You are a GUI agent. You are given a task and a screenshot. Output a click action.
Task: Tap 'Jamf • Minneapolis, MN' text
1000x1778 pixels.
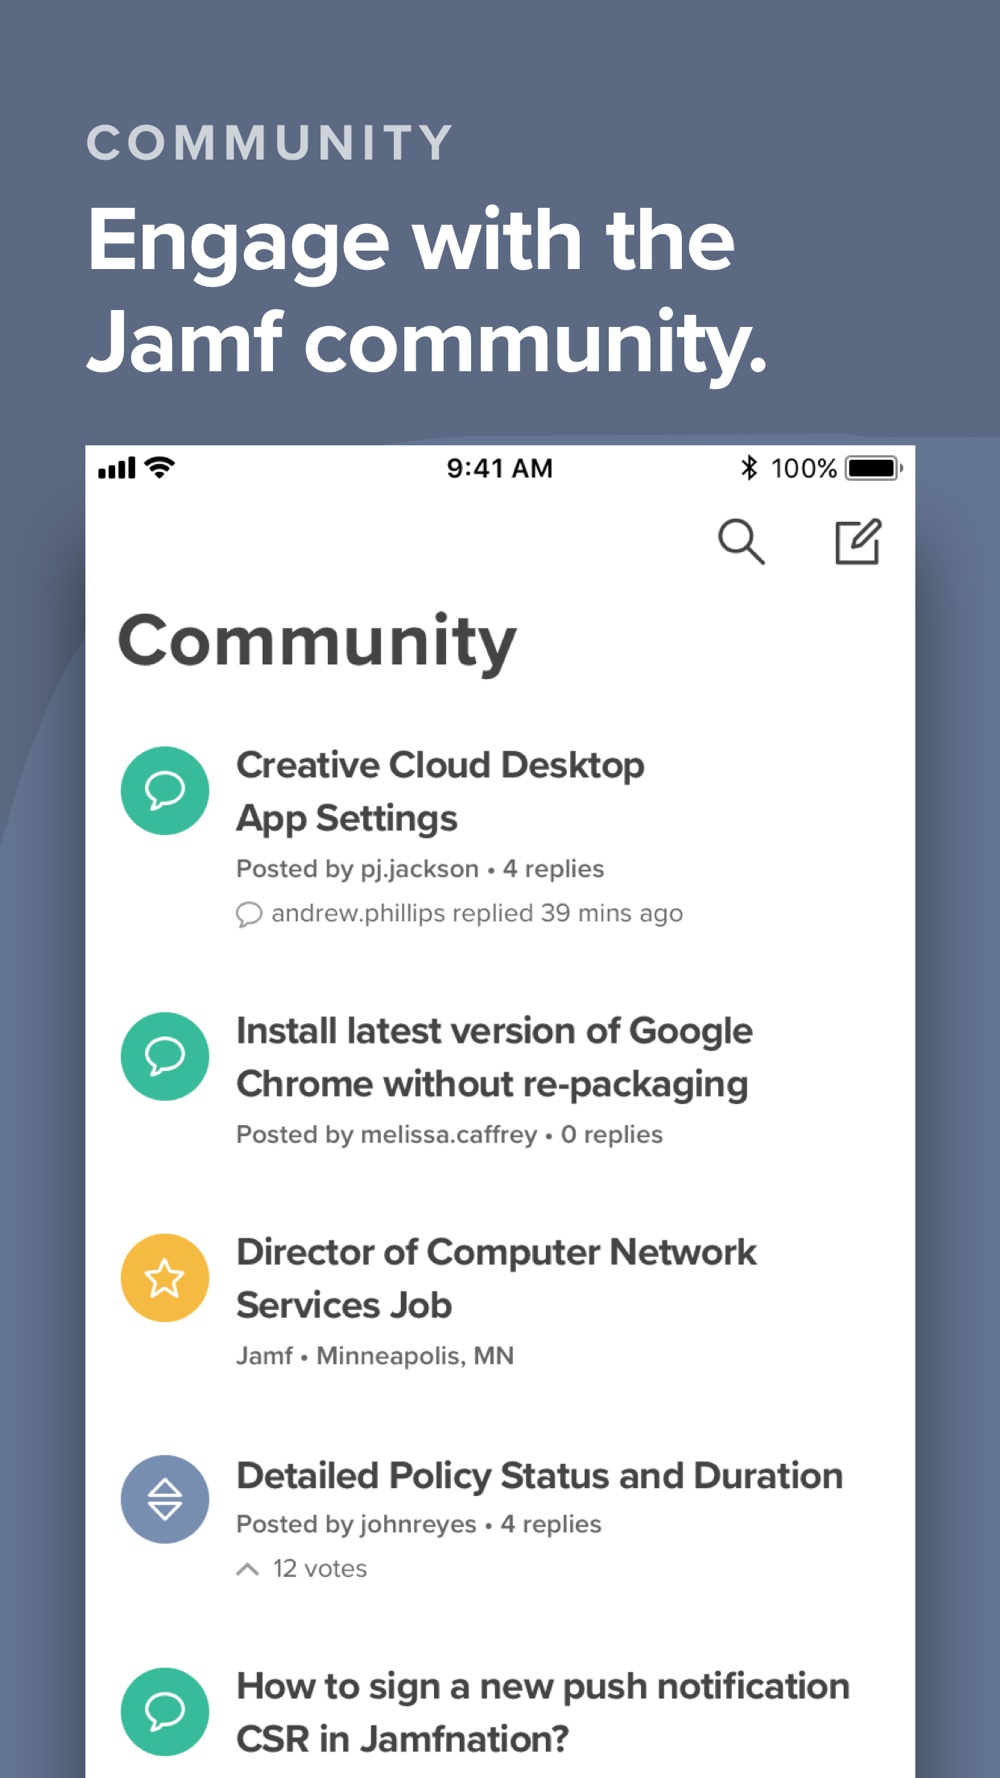[x=375, y=1356]
